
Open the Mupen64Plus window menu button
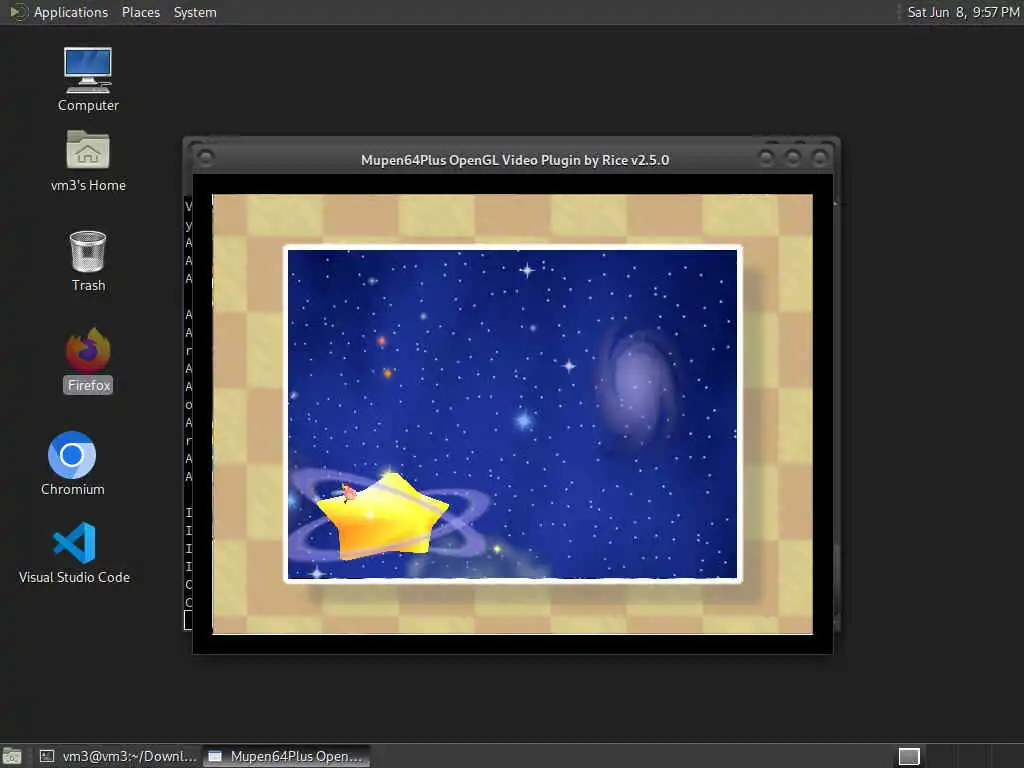[x=206, y=158]
